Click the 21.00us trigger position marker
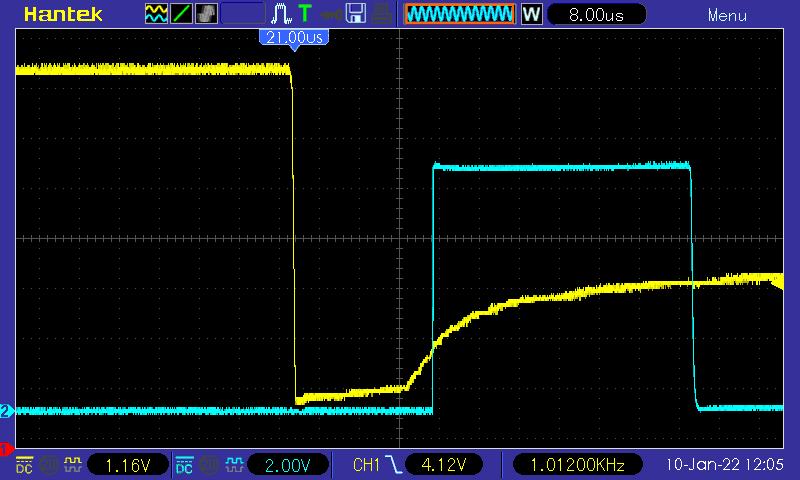Viewport: 800px width, 480px height. [x=294, y=39]
